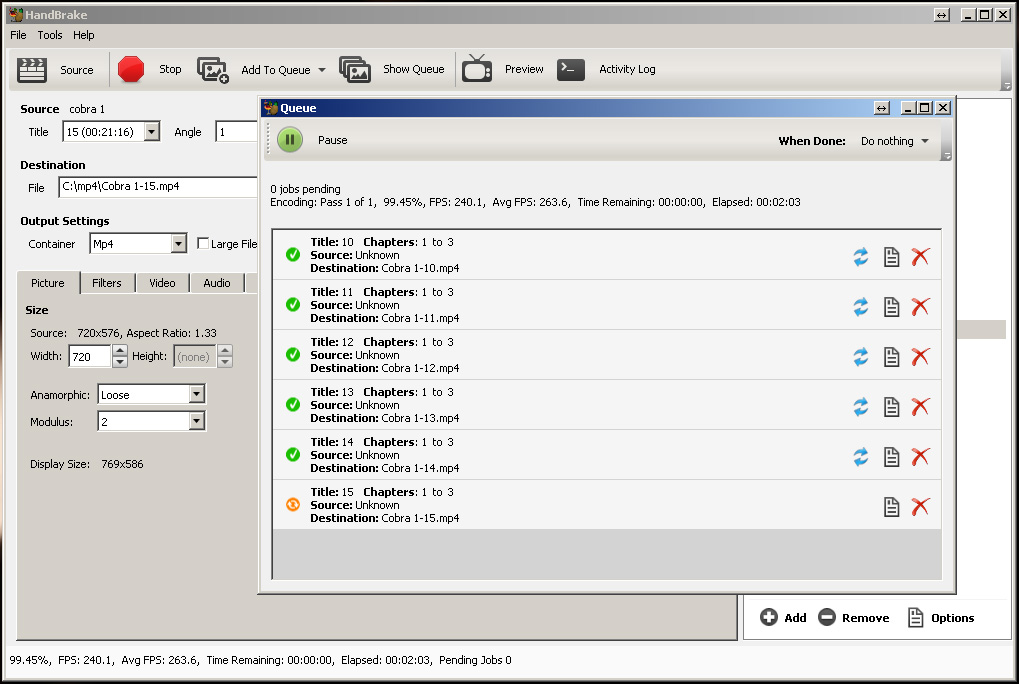Delete job Cobra 1-12.mp4 with red X
The height and width of the screenshot is (684, 1019).
pyautogui.click(x=920, y=357)
